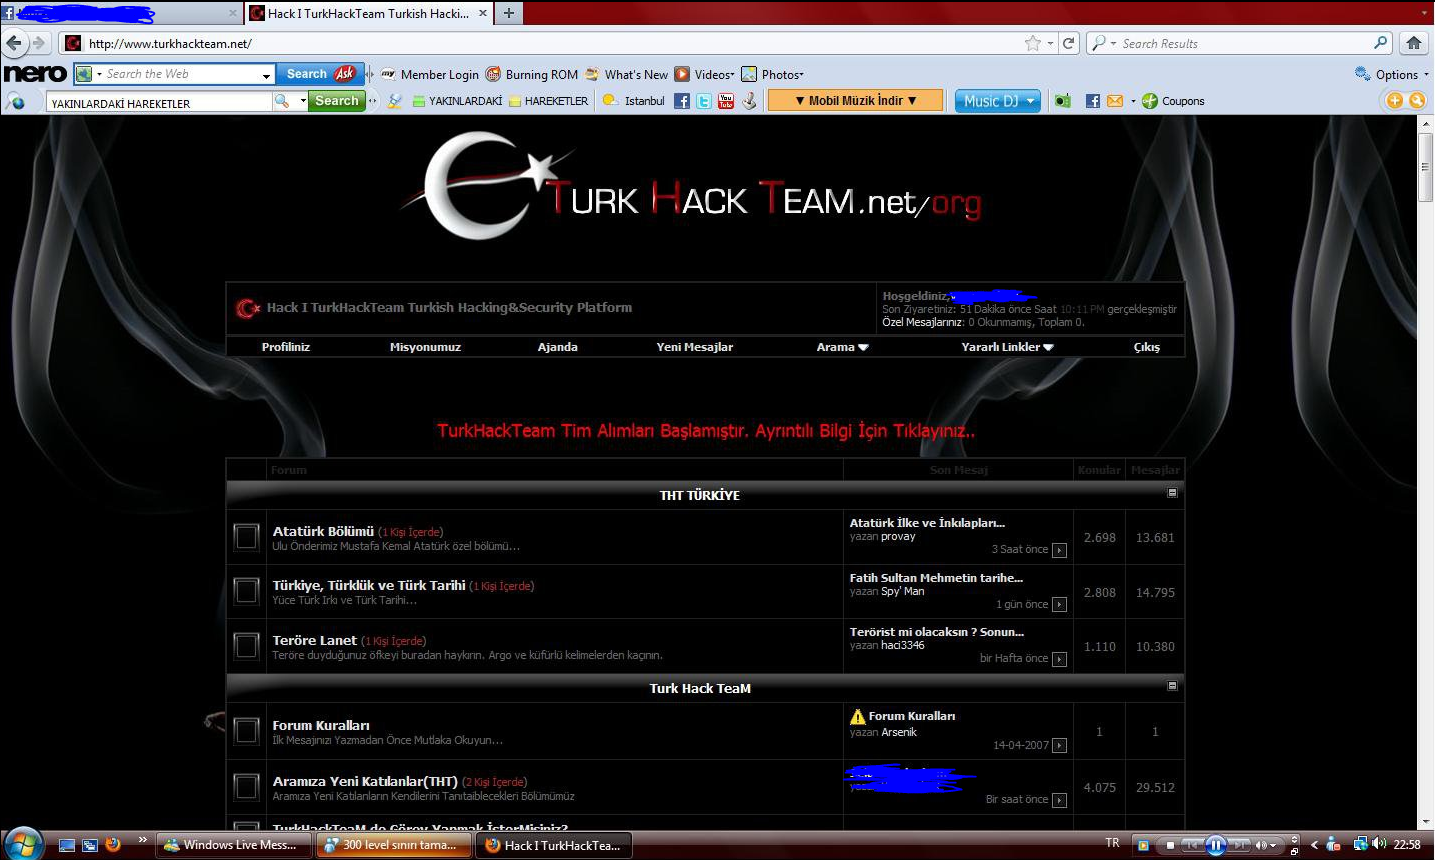Open Yeni Mesajlar in forum navigation
1435x860 pixels.
point(695,347)
